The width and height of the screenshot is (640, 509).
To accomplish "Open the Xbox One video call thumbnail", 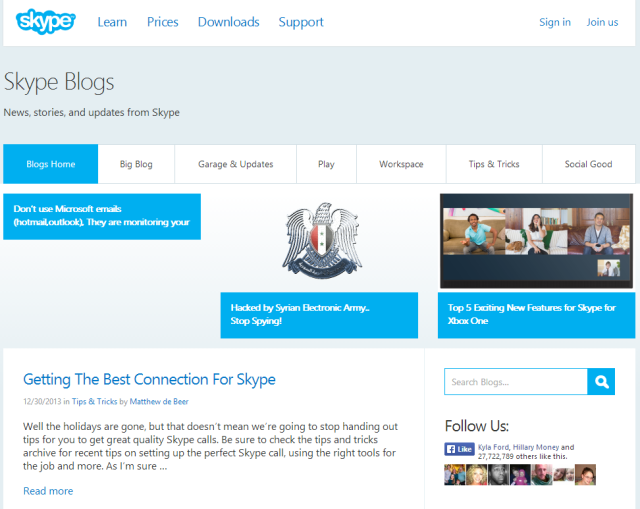I will pos(536,240).
